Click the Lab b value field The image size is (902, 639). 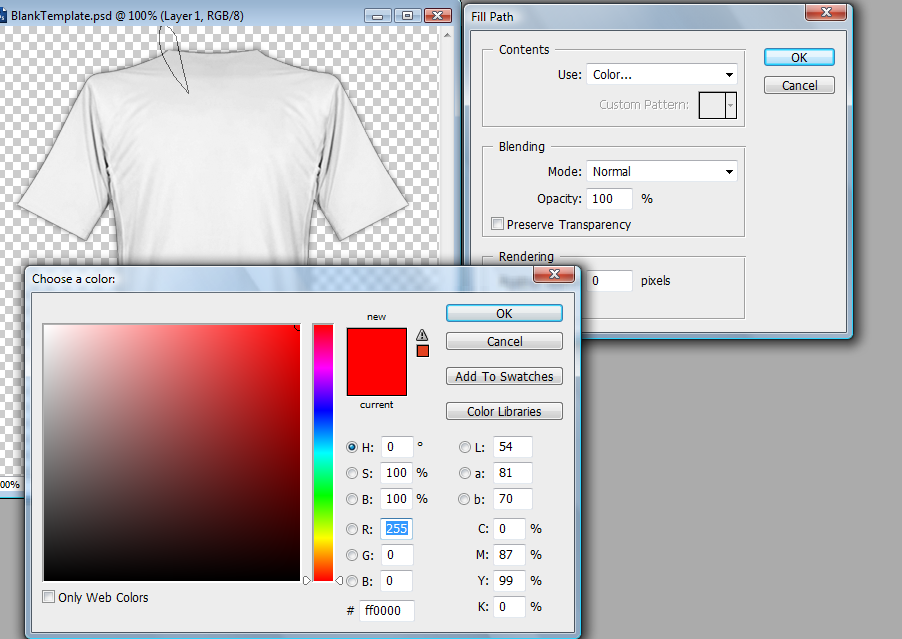513,499
